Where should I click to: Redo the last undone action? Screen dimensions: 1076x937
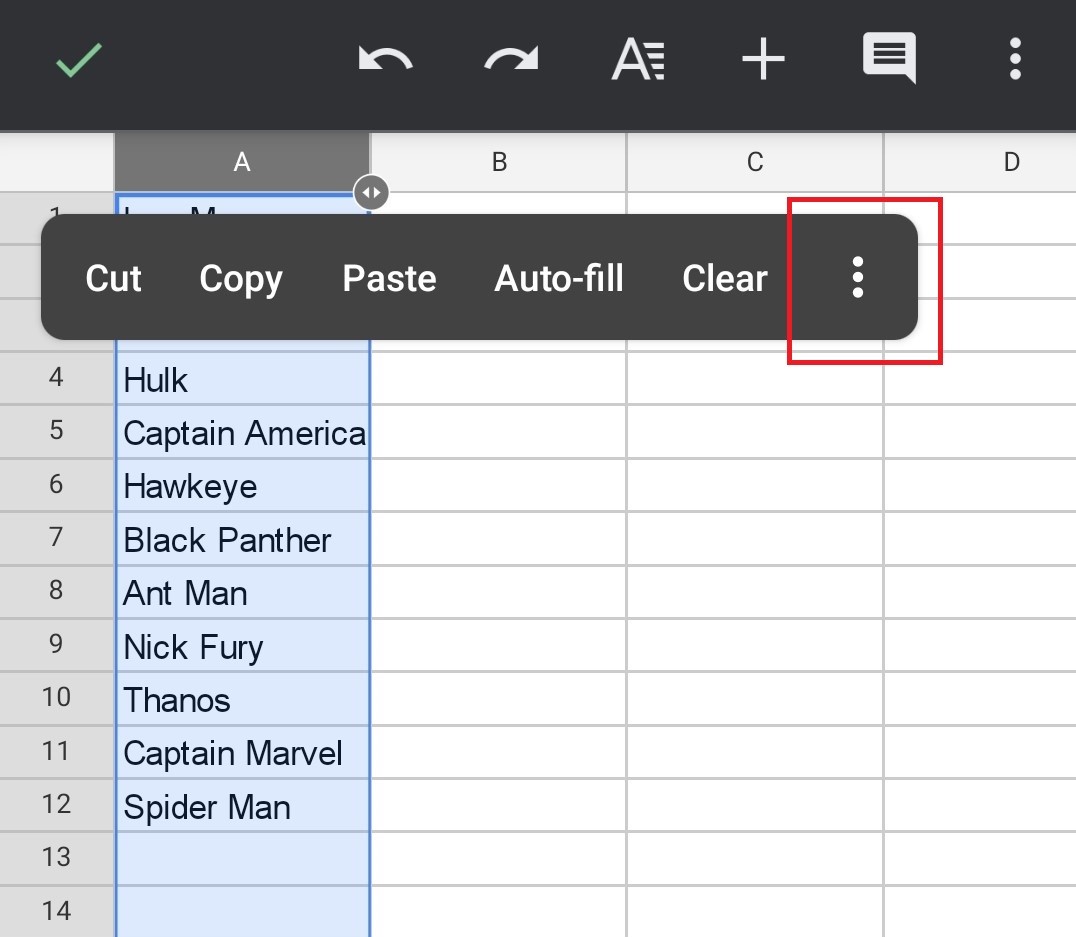[511, 60]
